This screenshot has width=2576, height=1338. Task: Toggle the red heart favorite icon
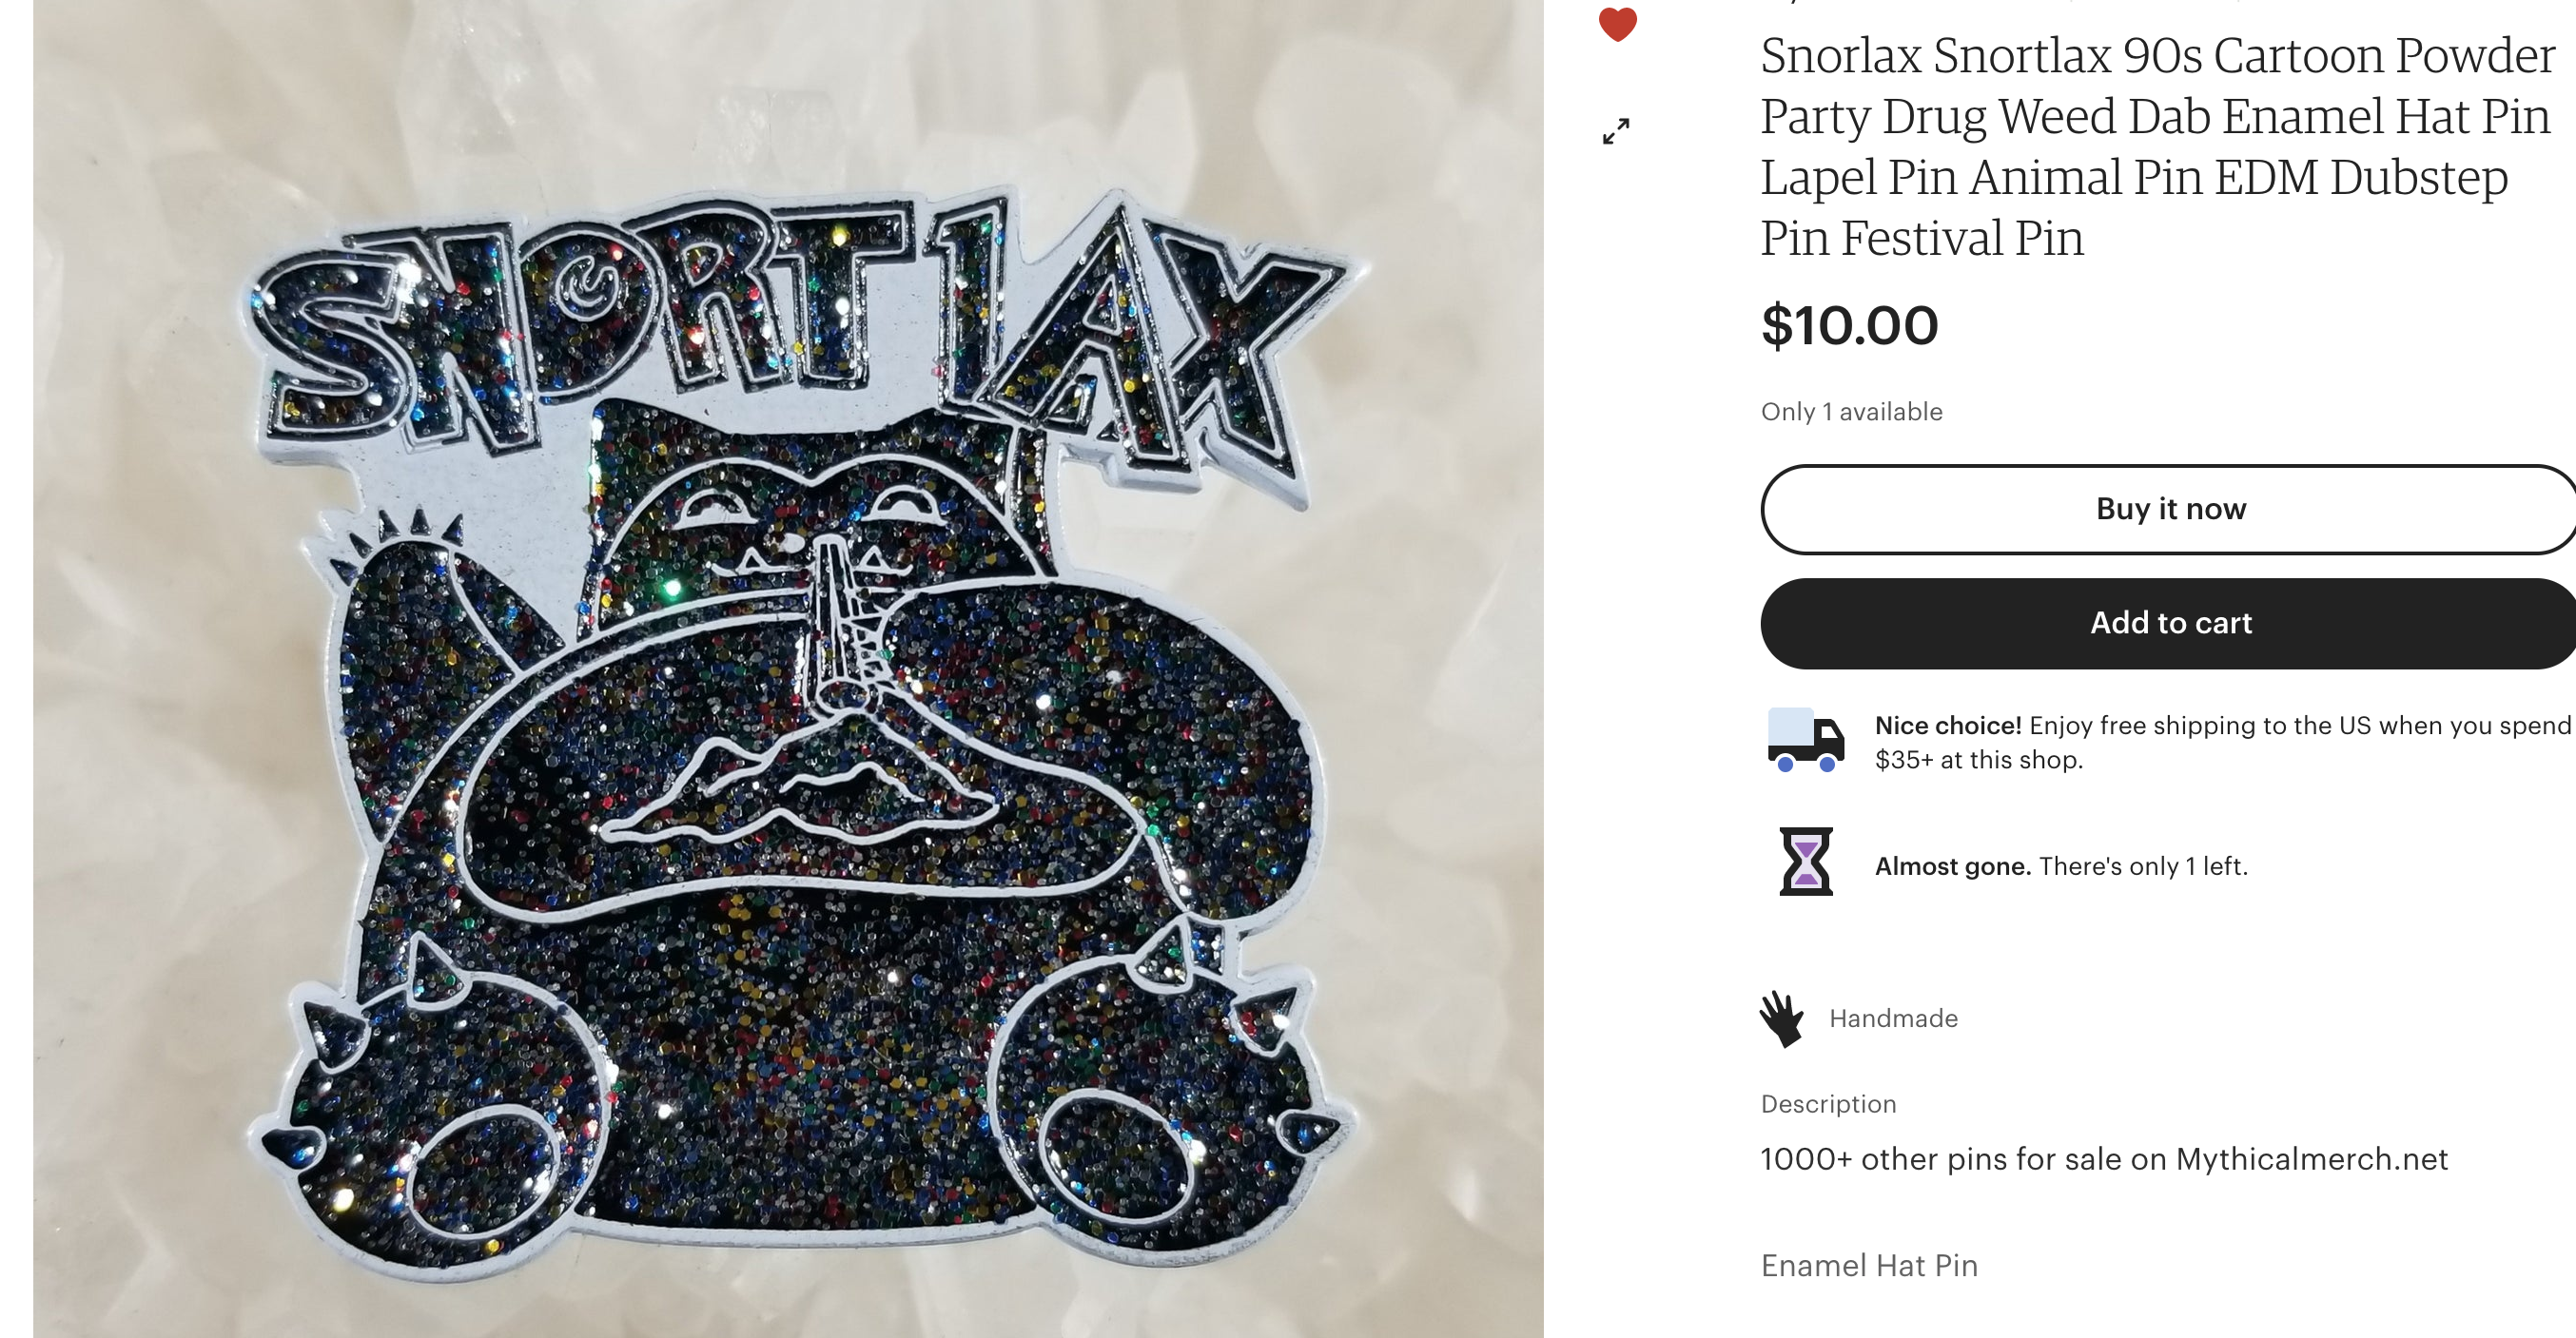click(x=1617, y=24)
